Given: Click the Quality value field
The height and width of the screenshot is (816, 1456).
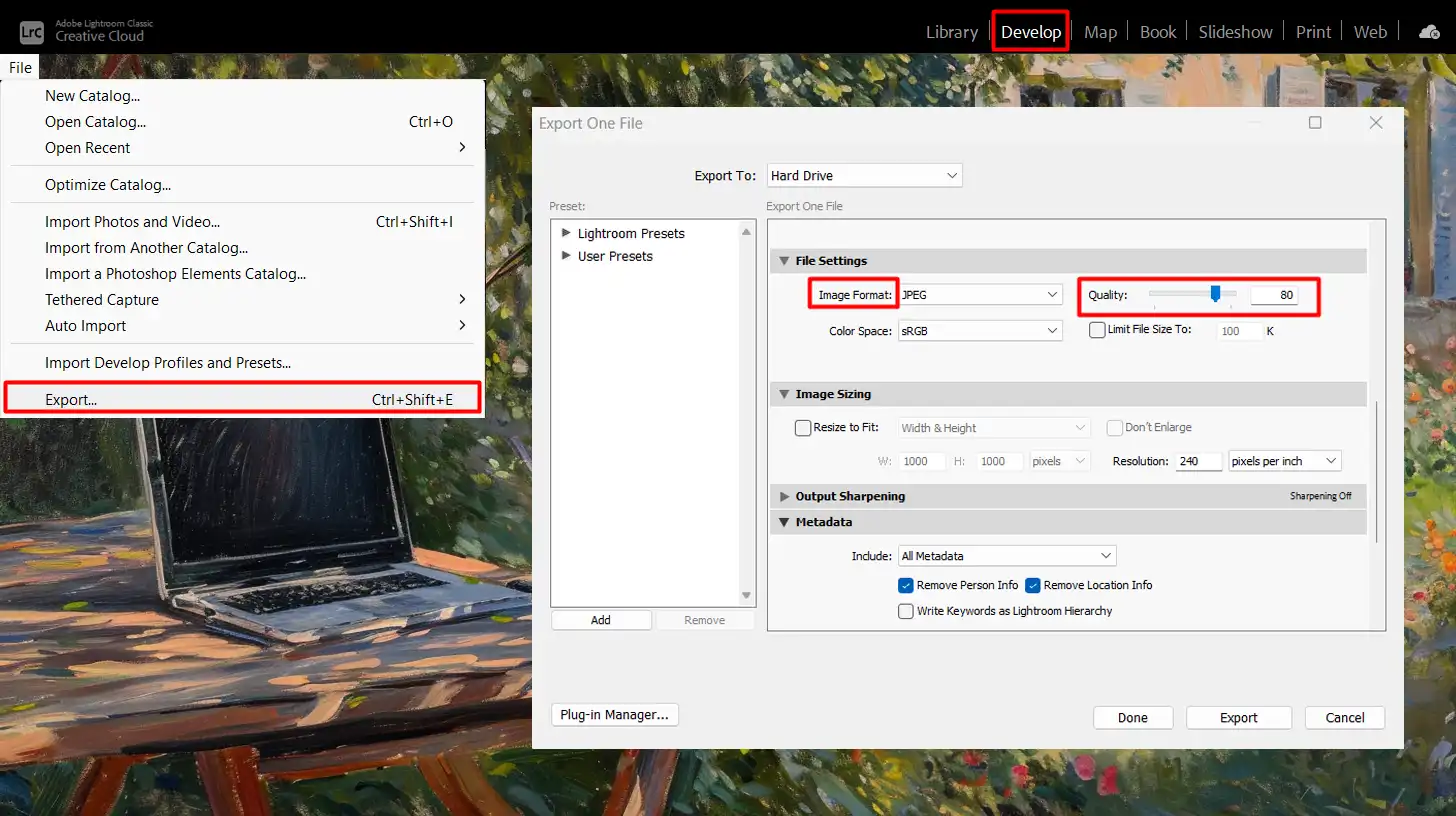Looking at the screenshot, I should pyautogui.click(x=1274, y=295).
